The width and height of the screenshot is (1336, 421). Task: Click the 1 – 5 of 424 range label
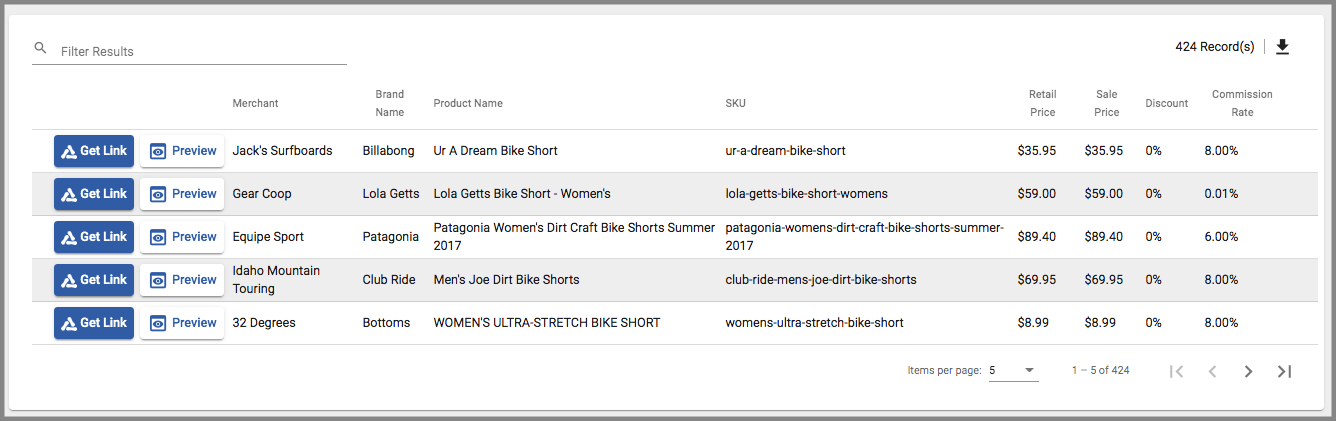point(1100,371)
